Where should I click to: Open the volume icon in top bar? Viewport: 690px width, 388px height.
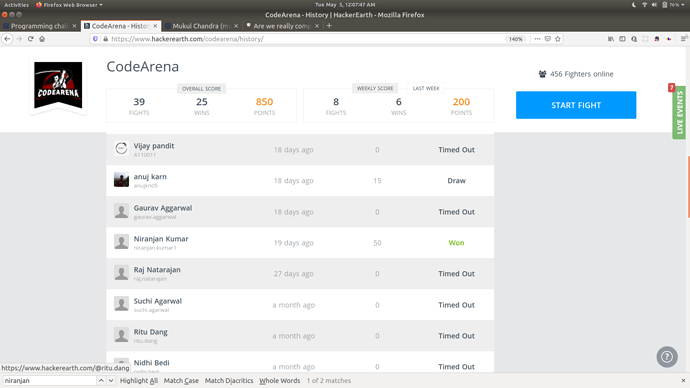coord(654,5)
